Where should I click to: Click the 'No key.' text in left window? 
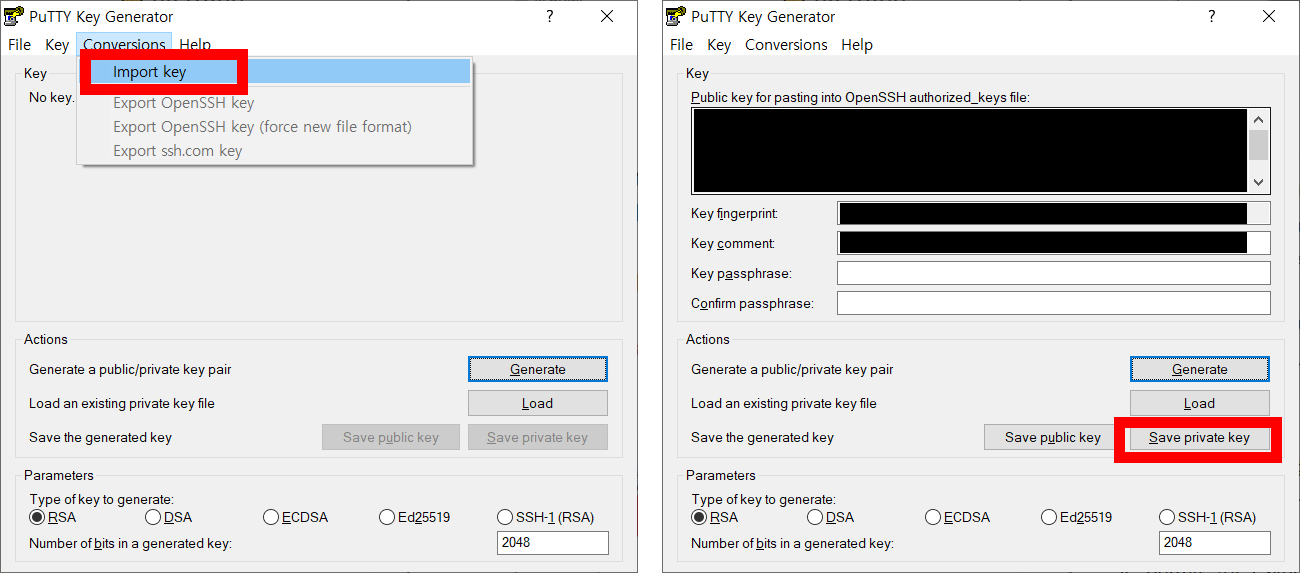52,97
